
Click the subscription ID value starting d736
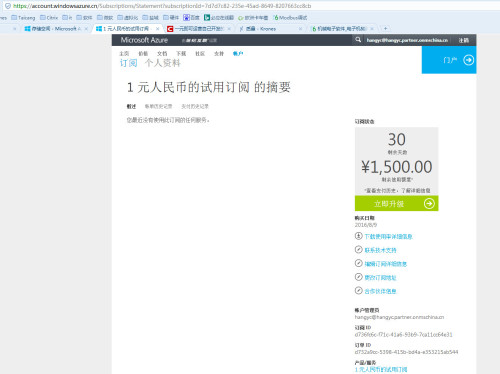tap(404, 335)
